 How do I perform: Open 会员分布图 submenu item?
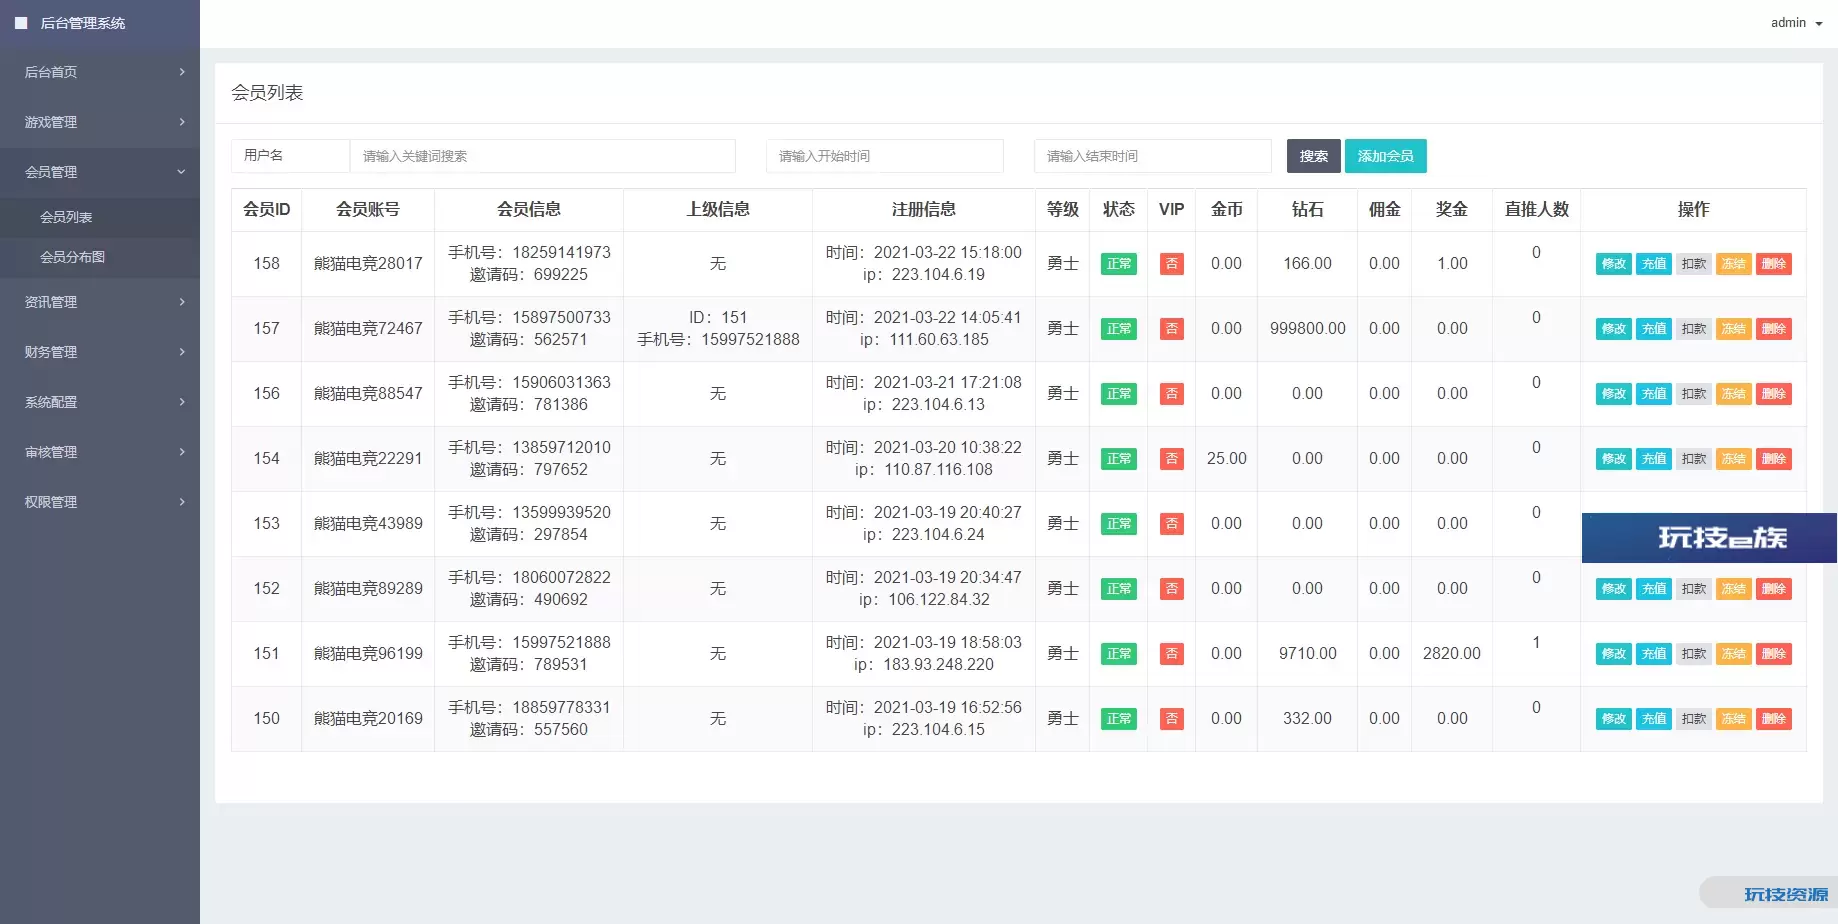pos(72,257)
